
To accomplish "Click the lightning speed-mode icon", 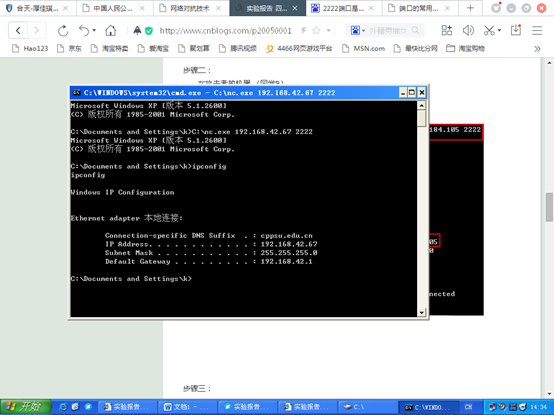I will coord(303,31).
